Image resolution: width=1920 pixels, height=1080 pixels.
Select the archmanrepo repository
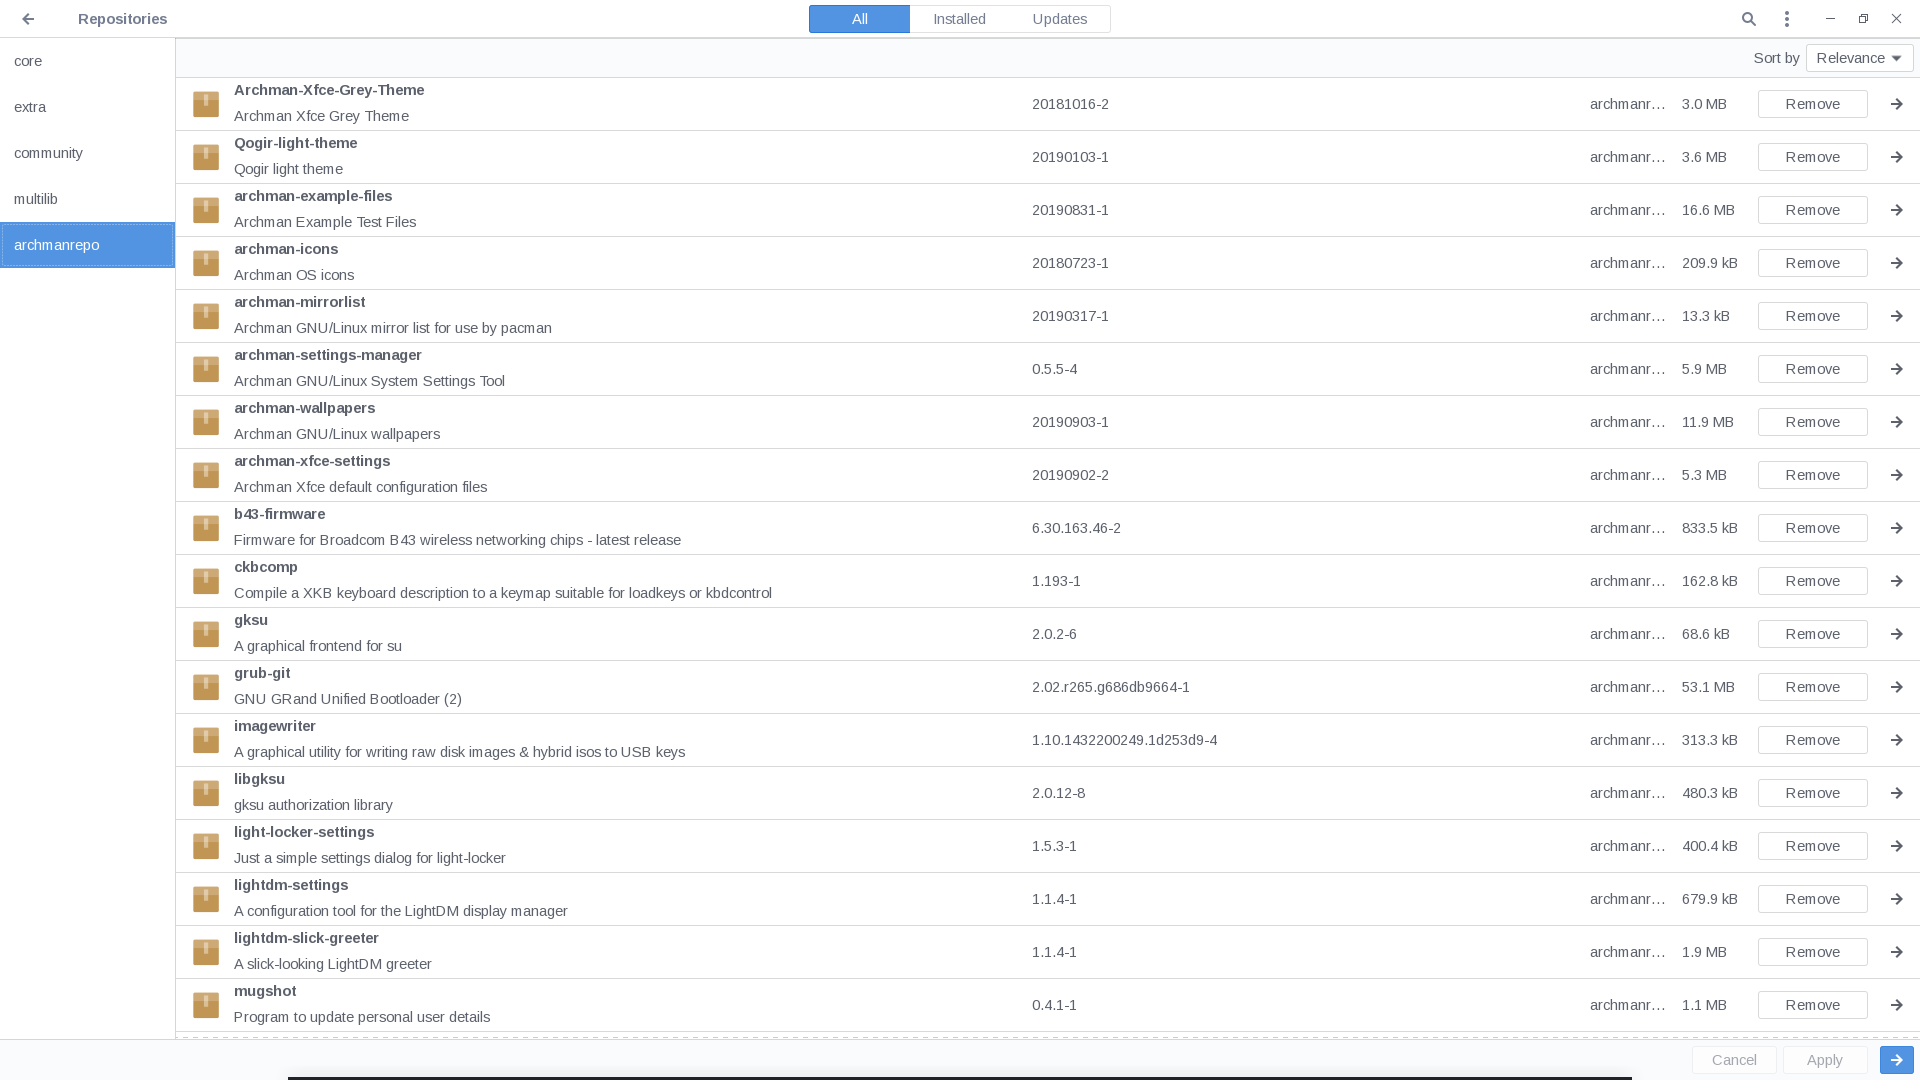coord(87,245)
